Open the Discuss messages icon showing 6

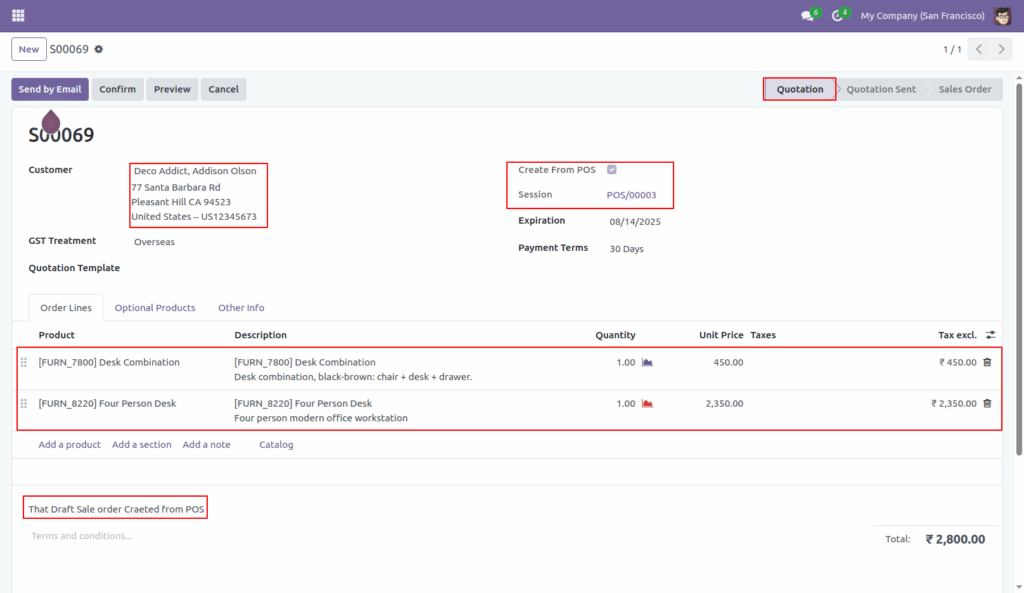pos(807,15)
